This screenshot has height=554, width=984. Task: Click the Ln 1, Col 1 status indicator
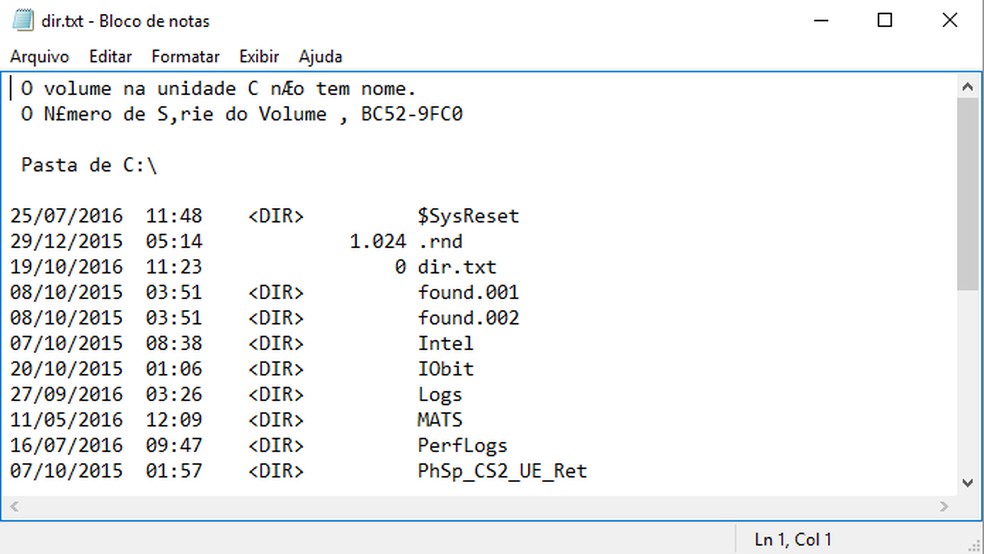tap(793, 540)
